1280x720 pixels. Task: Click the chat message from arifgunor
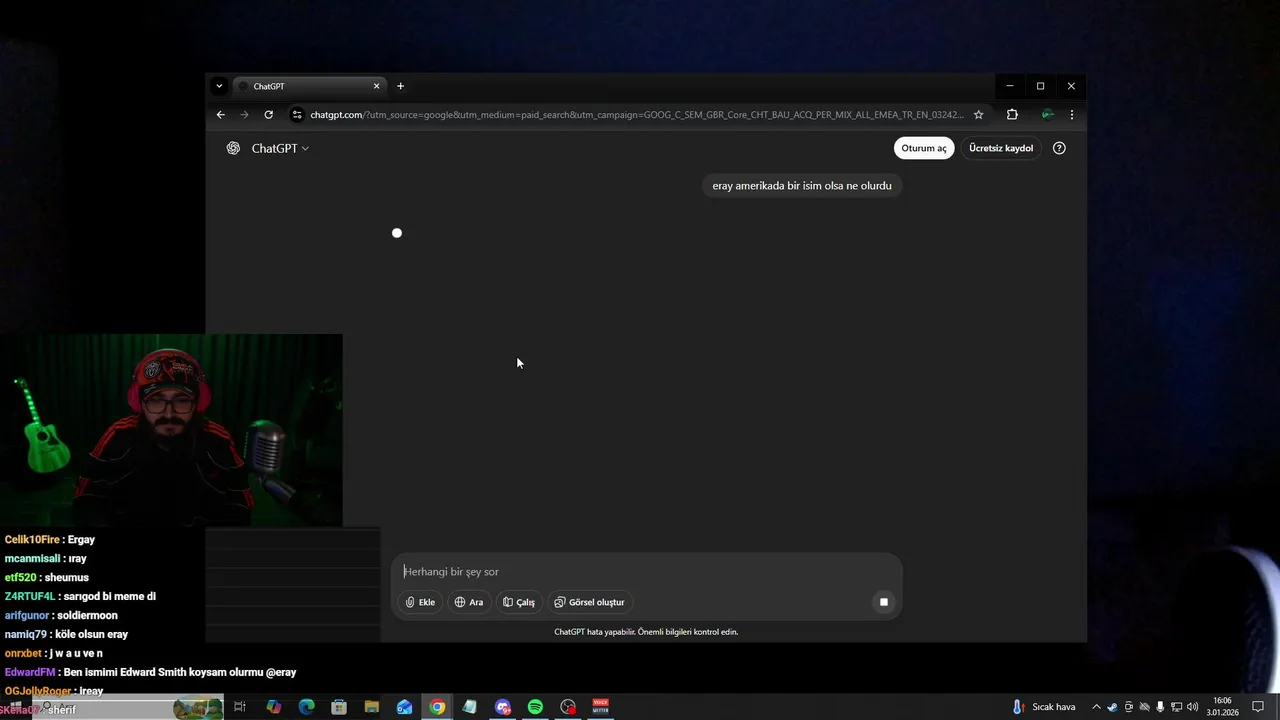point(61,616)
